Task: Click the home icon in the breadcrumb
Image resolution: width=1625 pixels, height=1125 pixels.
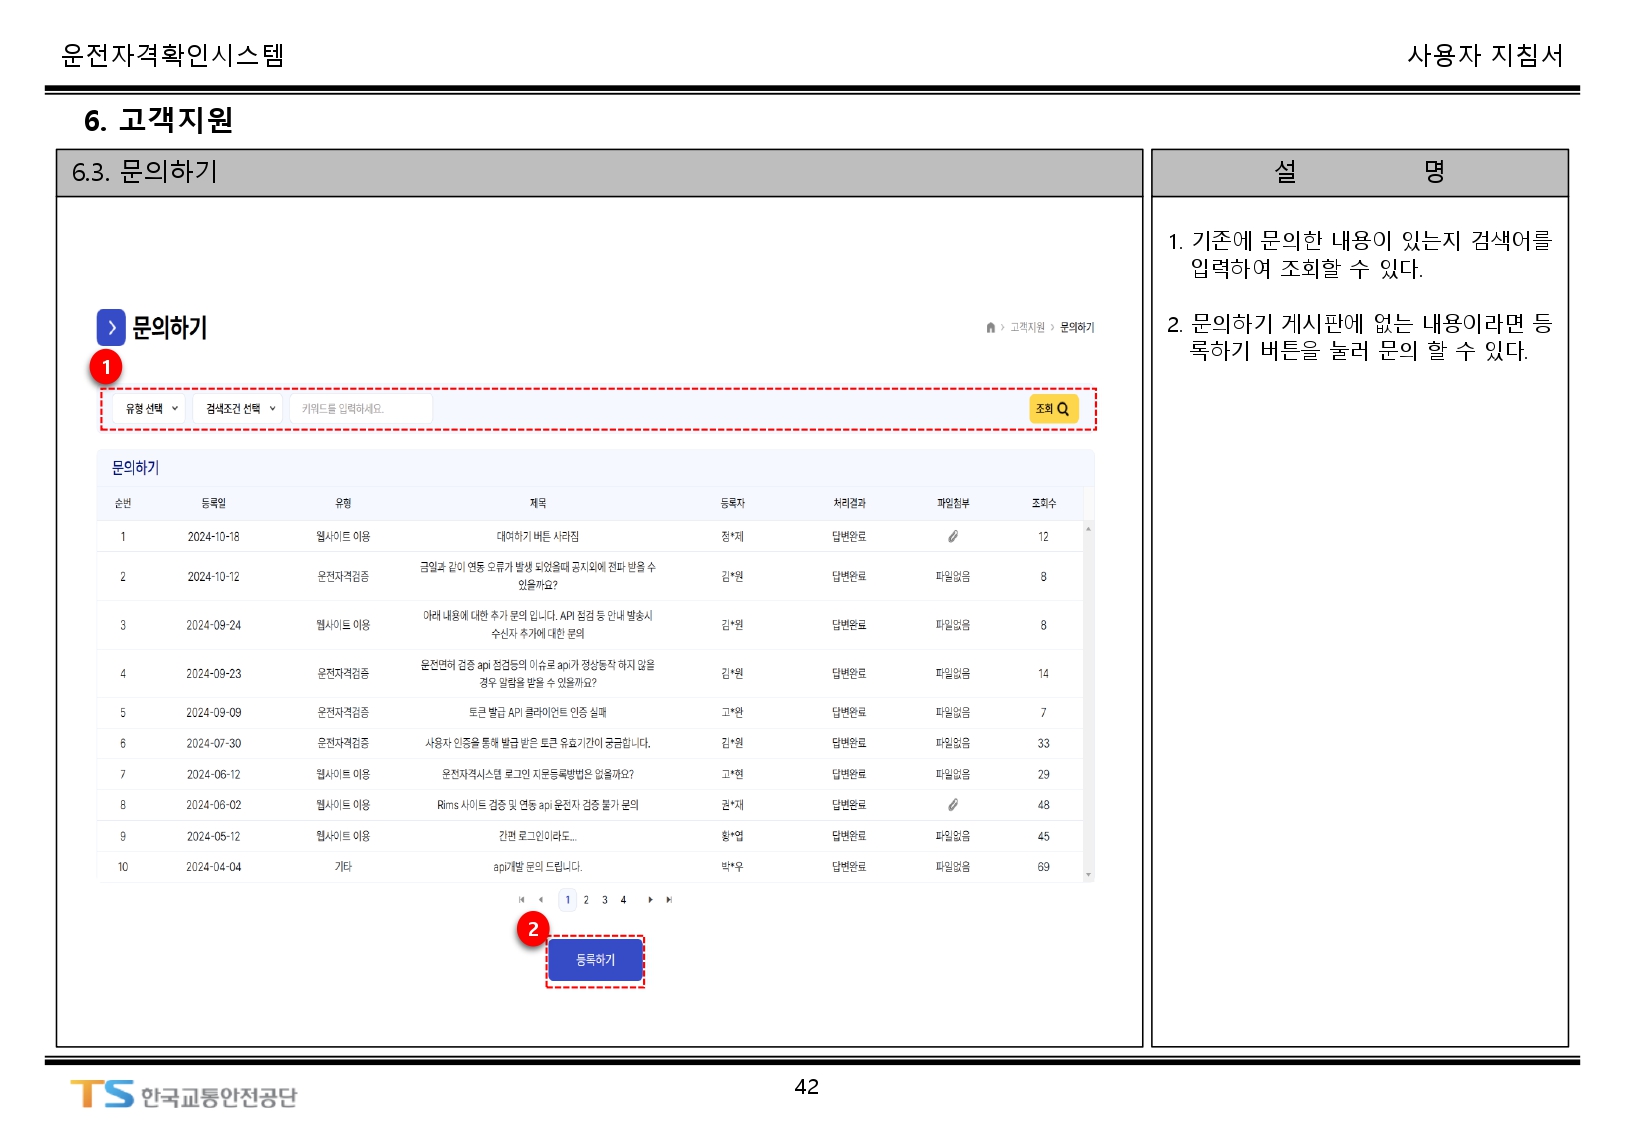Action: click(990, 327)
